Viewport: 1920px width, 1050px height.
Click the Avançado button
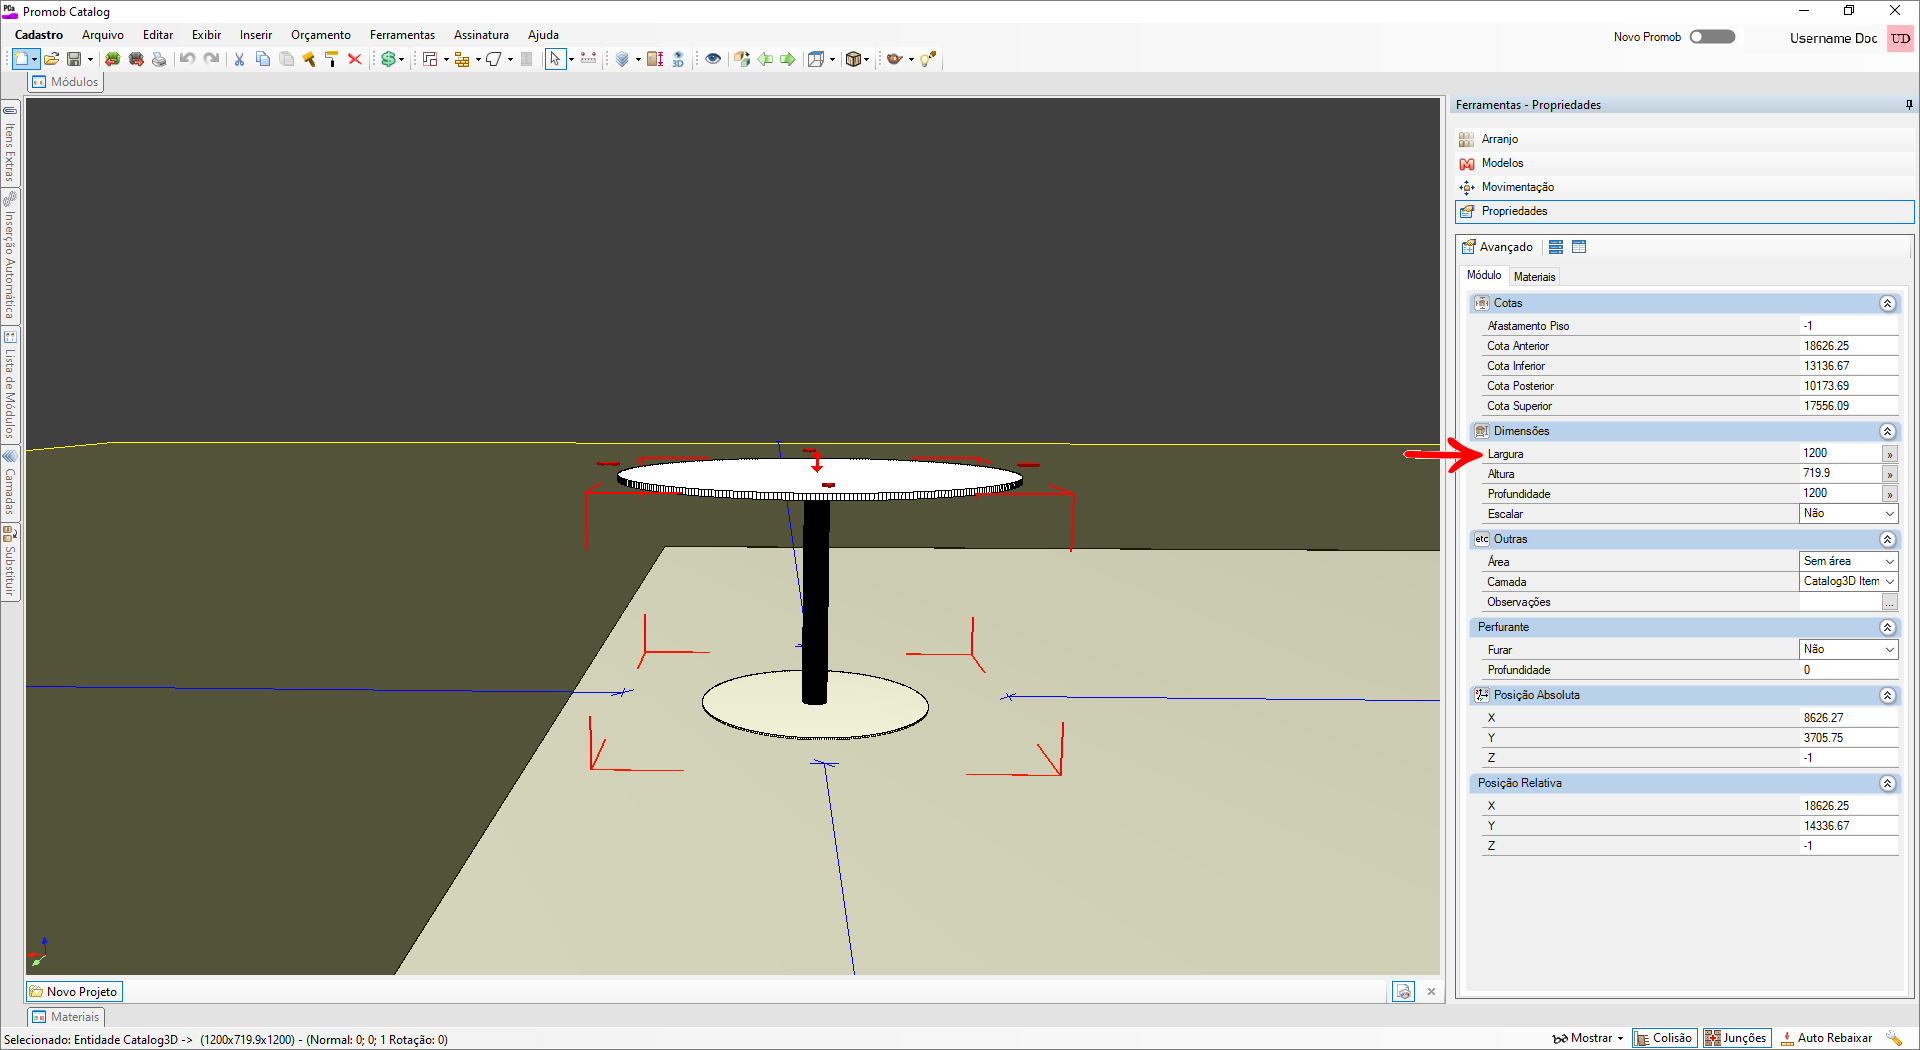[1497, 247]
